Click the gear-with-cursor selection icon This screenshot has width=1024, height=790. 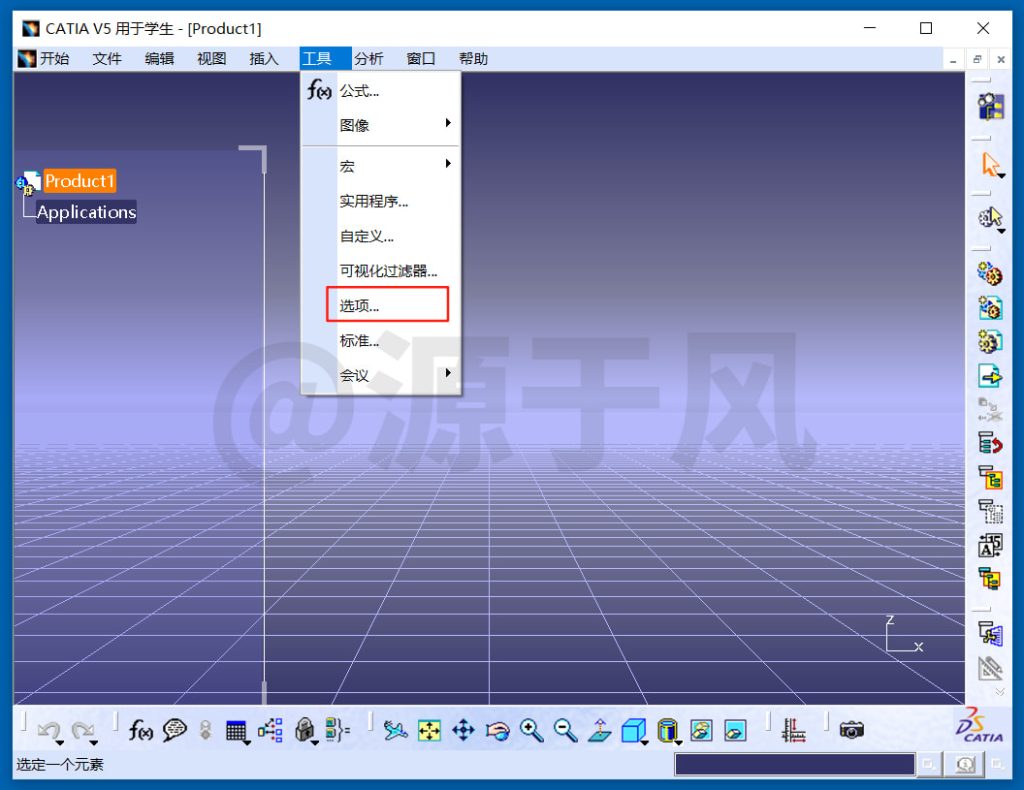pos(990,217)
